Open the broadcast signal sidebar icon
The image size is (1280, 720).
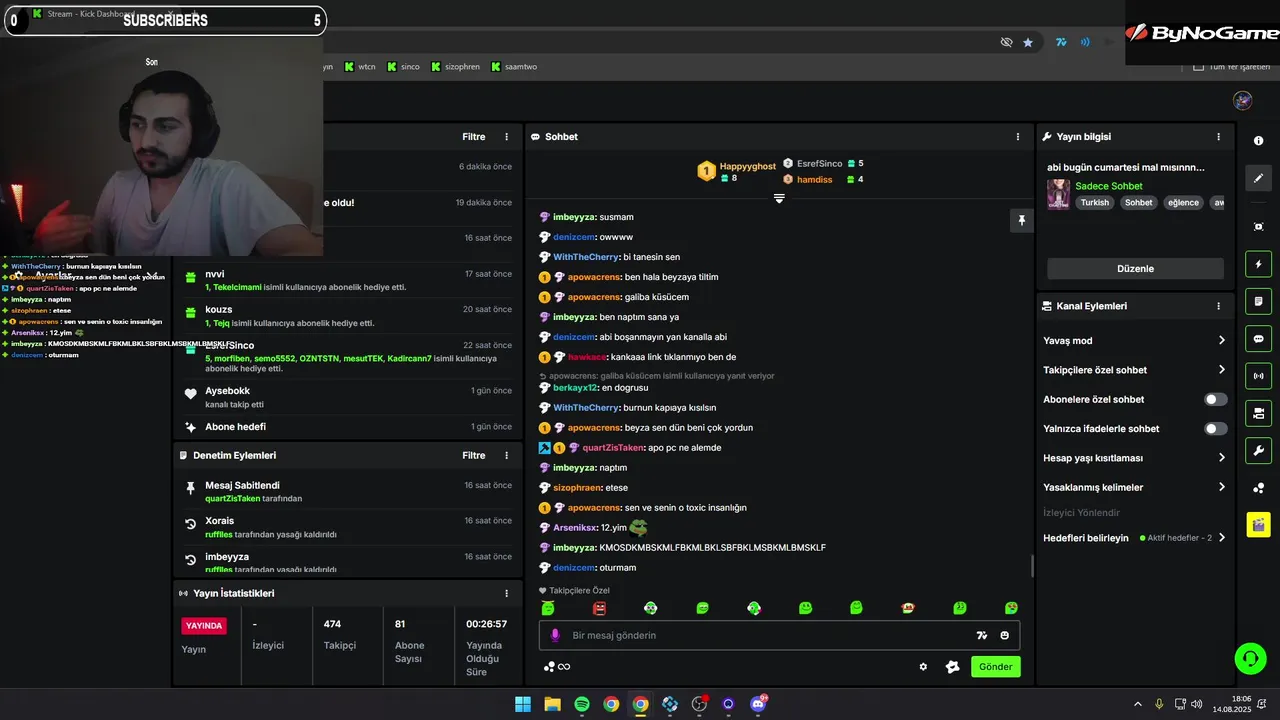(x=1258, y=376)
